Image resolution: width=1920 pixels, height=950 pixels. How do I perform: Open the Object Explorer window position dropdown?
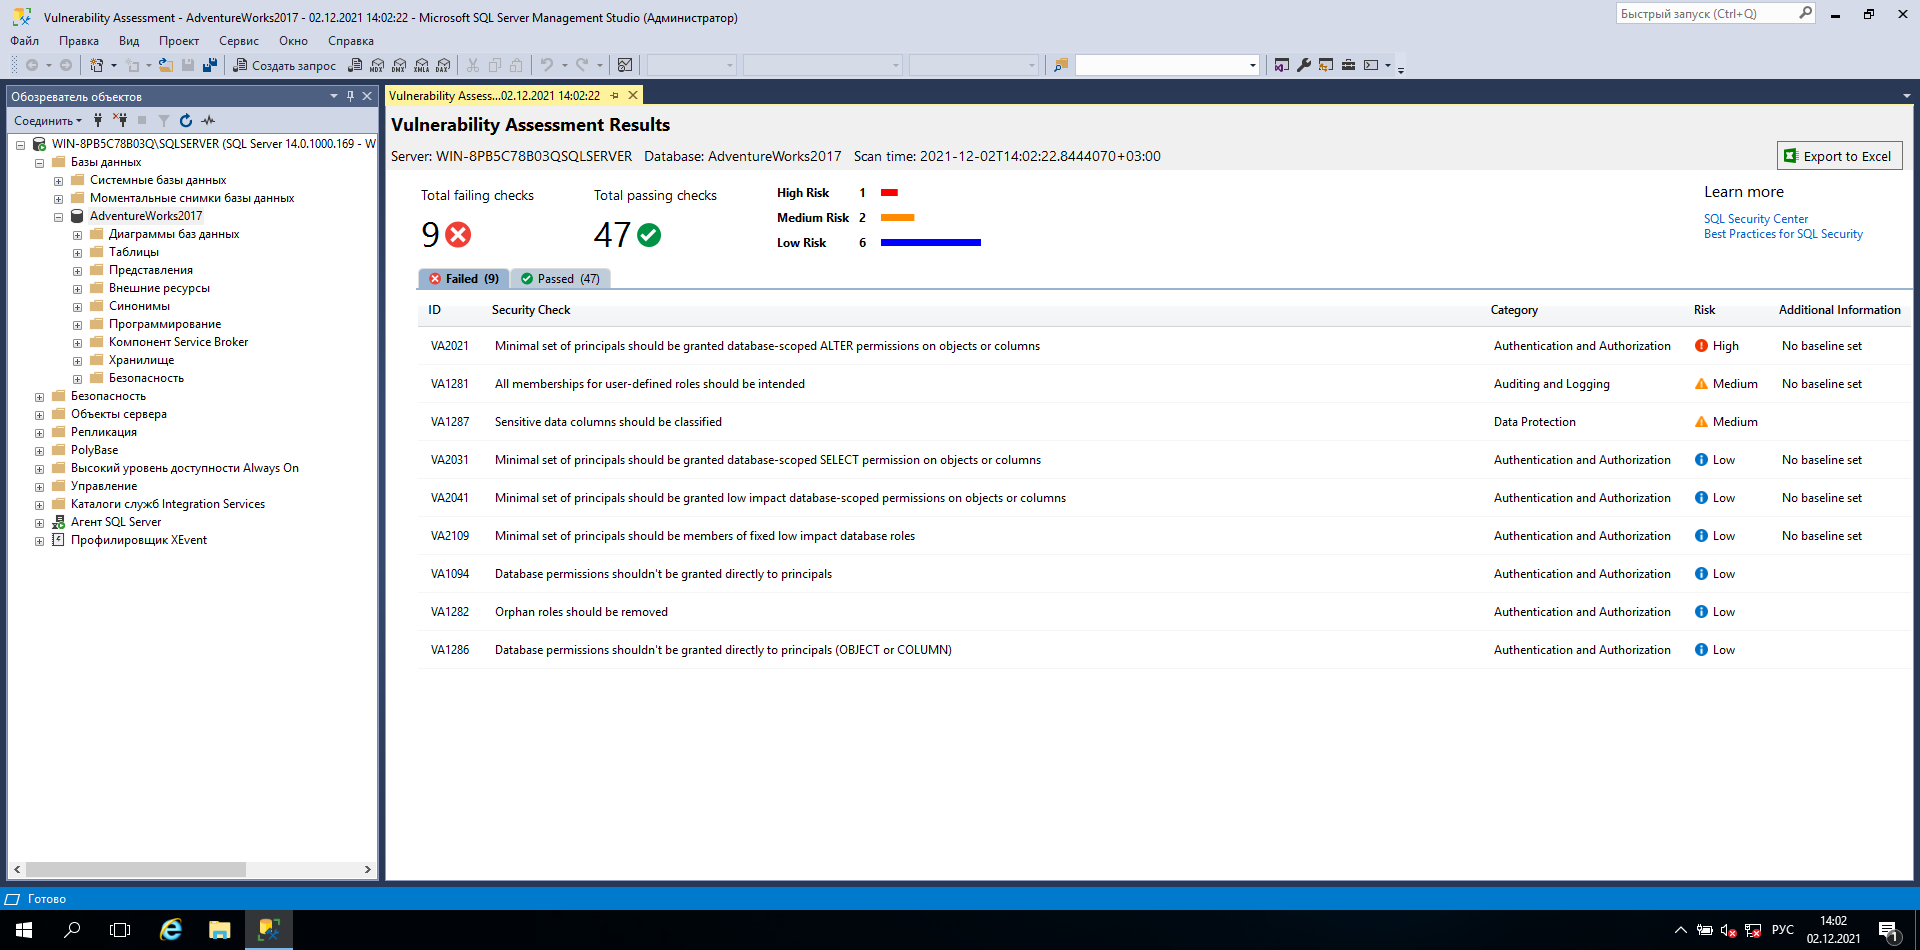point(334,96)
